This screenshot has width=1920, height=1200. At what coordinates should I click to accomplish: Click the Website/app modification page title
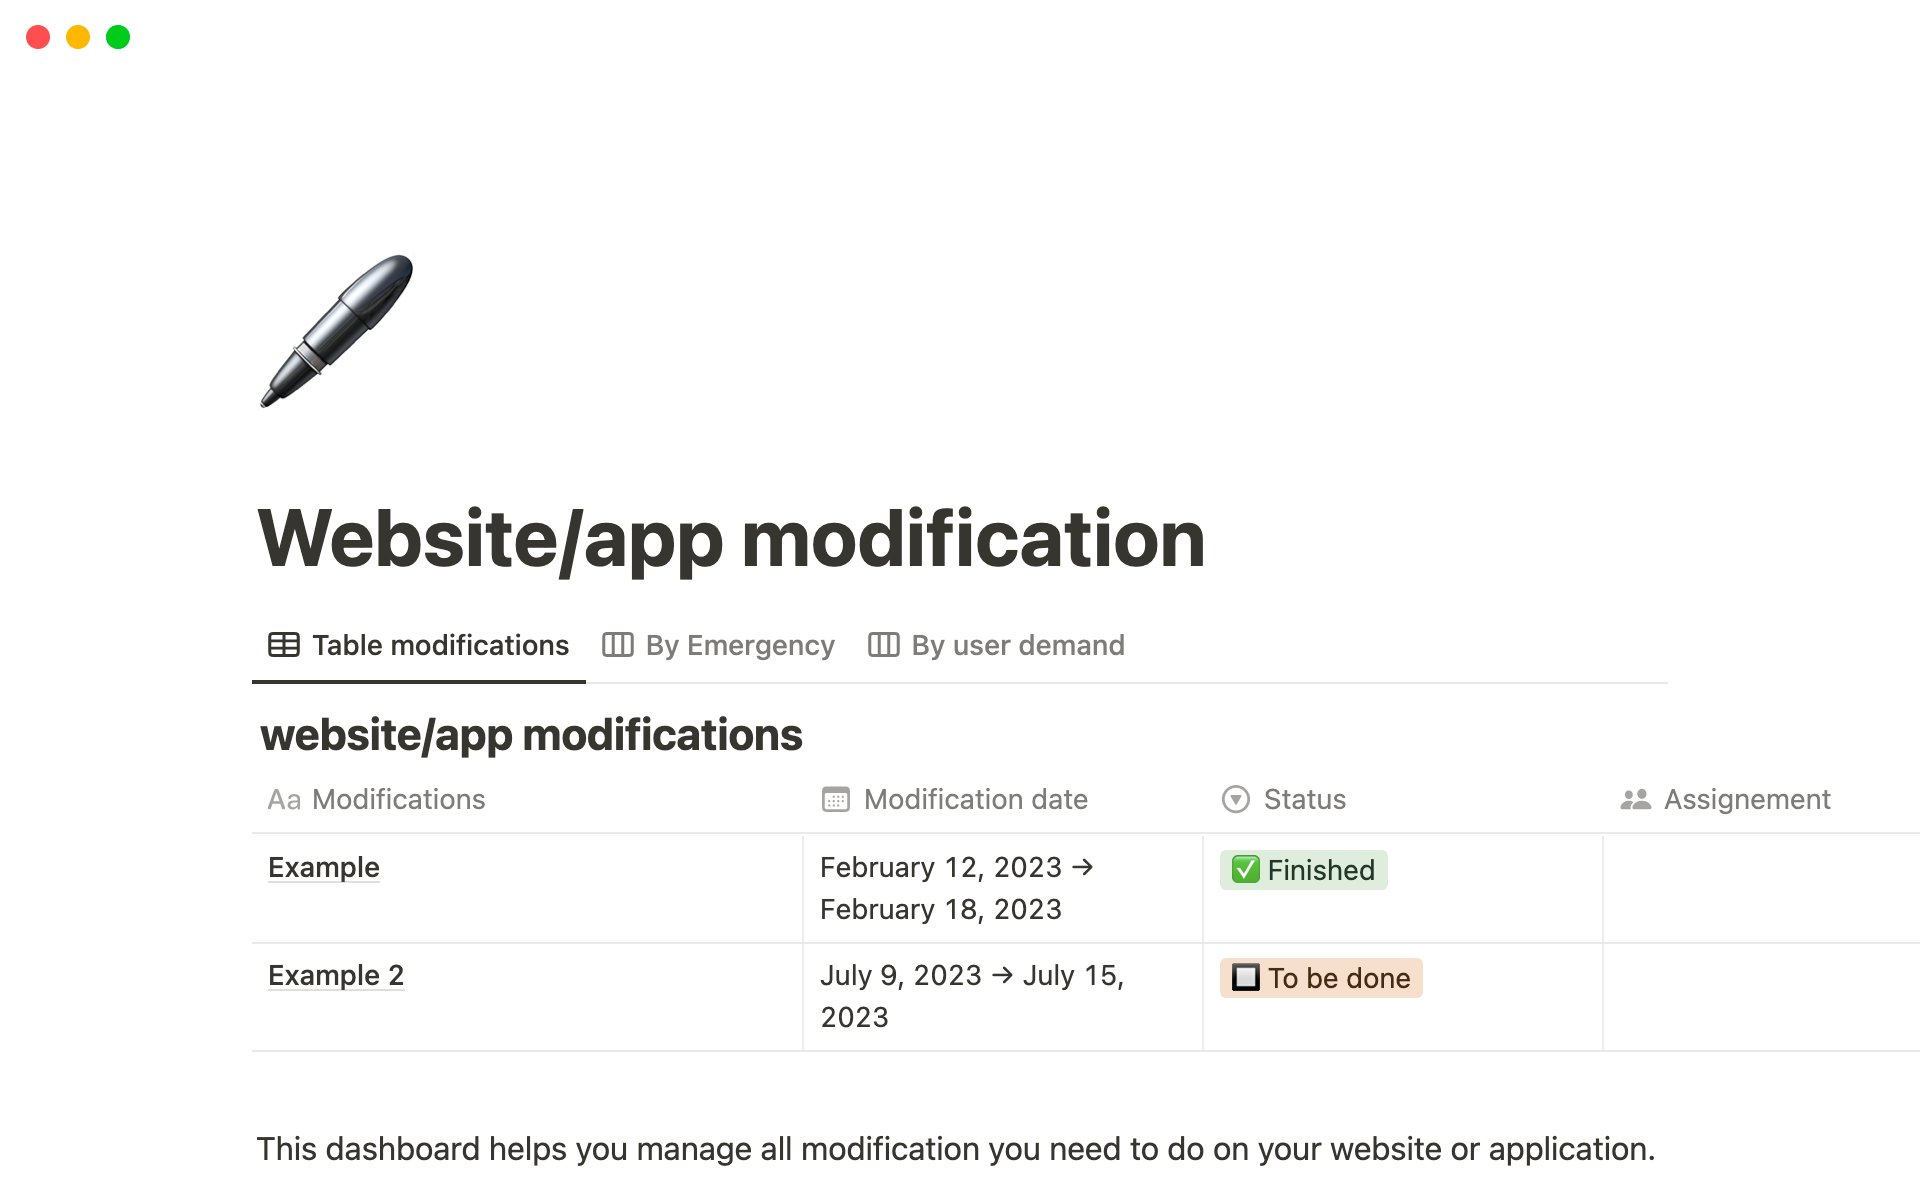[x=731, y=539]
